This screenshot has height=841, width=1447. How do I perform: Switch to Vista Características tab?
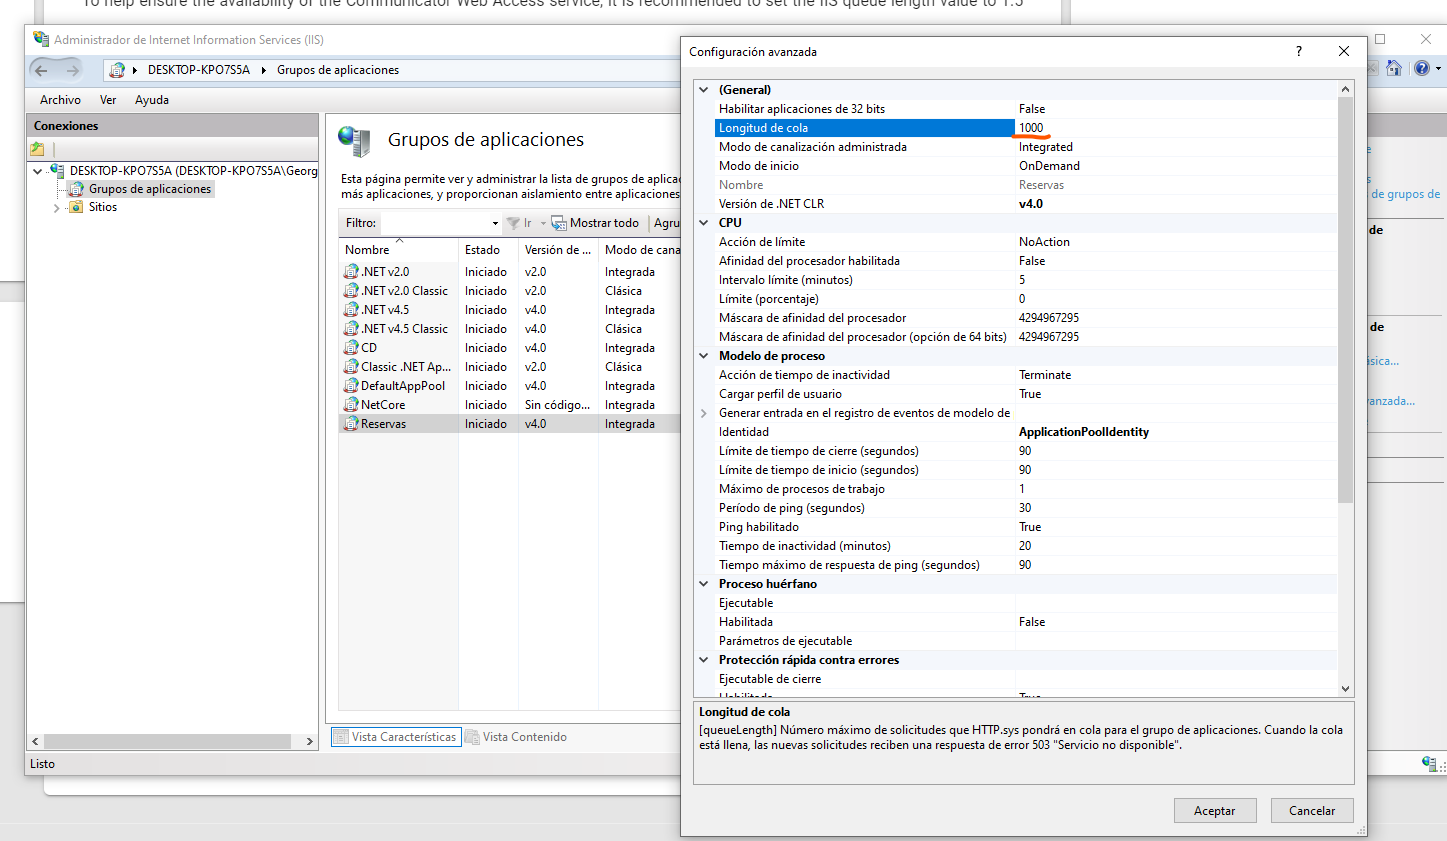[x=396, y=737]
